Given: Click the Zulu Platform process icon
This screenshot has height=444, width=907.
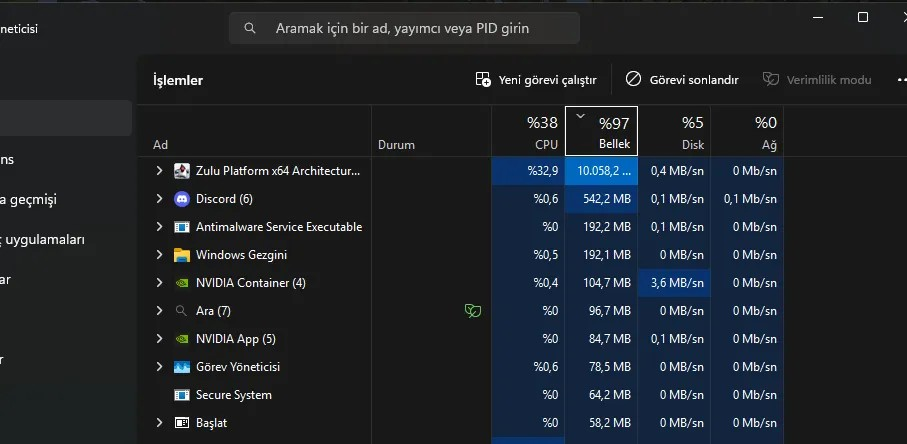Looking at the screenshot, I should point(182,171).
